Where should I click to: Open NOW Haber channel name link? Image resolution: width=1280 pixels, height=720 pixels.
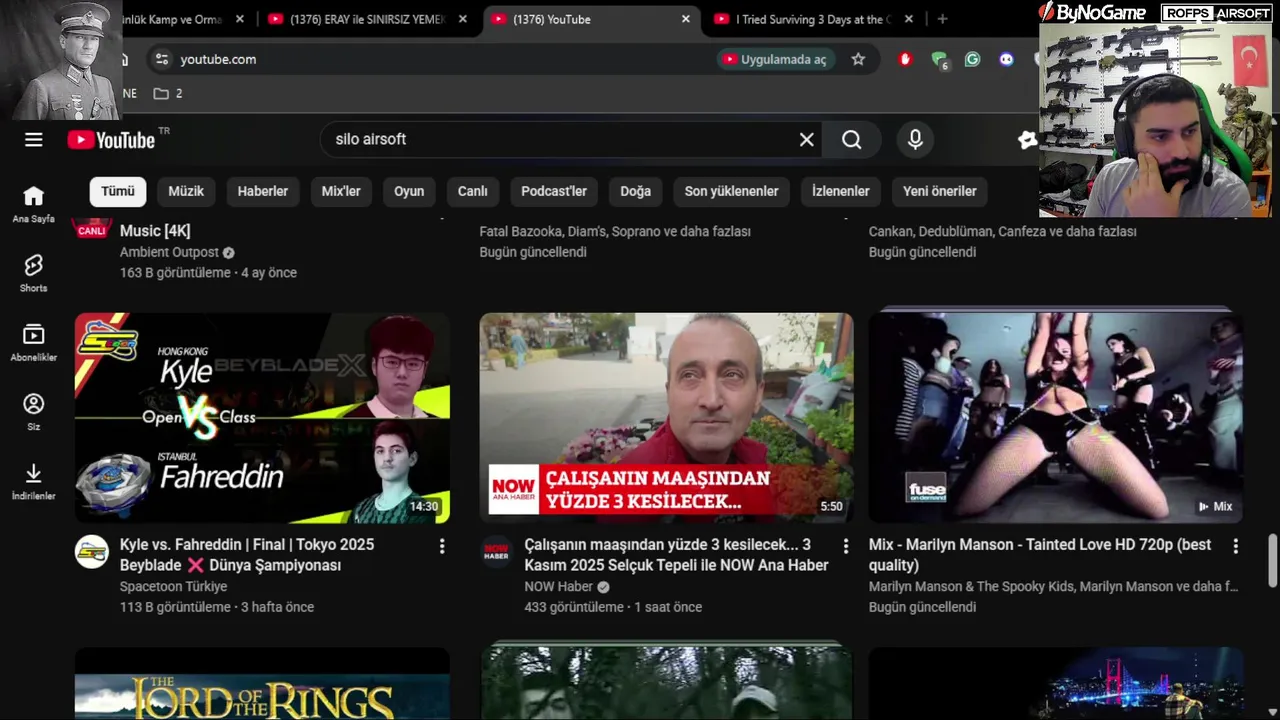(559, 586)
